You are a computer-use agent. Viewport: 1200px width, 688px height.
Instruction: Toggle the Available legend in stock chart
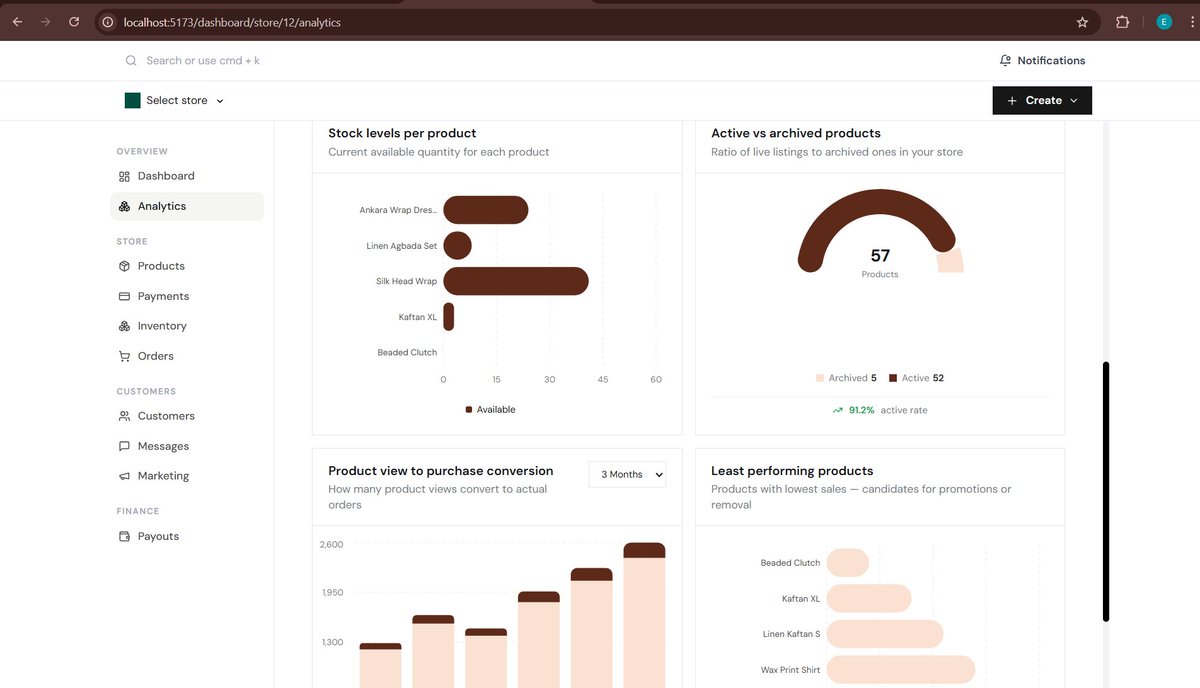490,410
